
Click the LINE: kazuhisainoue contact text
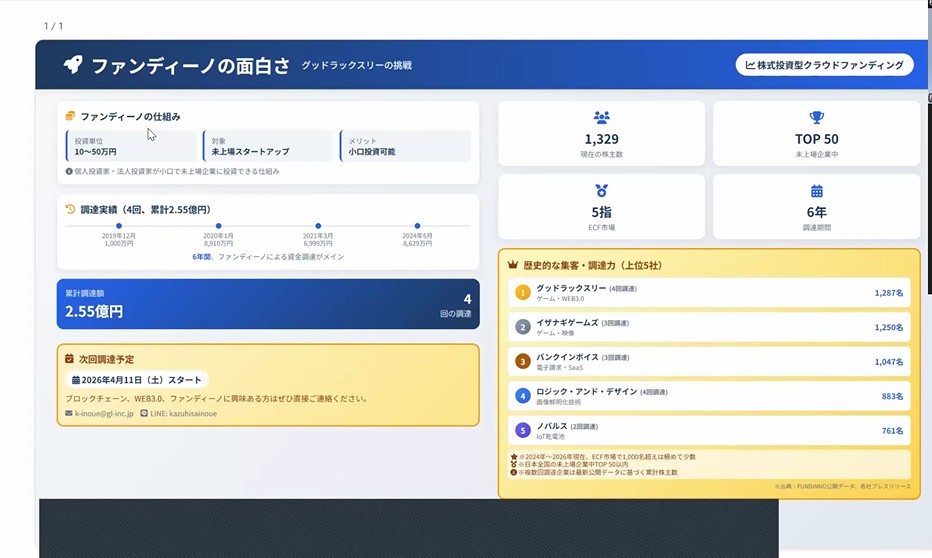pyautogui.click(x=184, y=414)
